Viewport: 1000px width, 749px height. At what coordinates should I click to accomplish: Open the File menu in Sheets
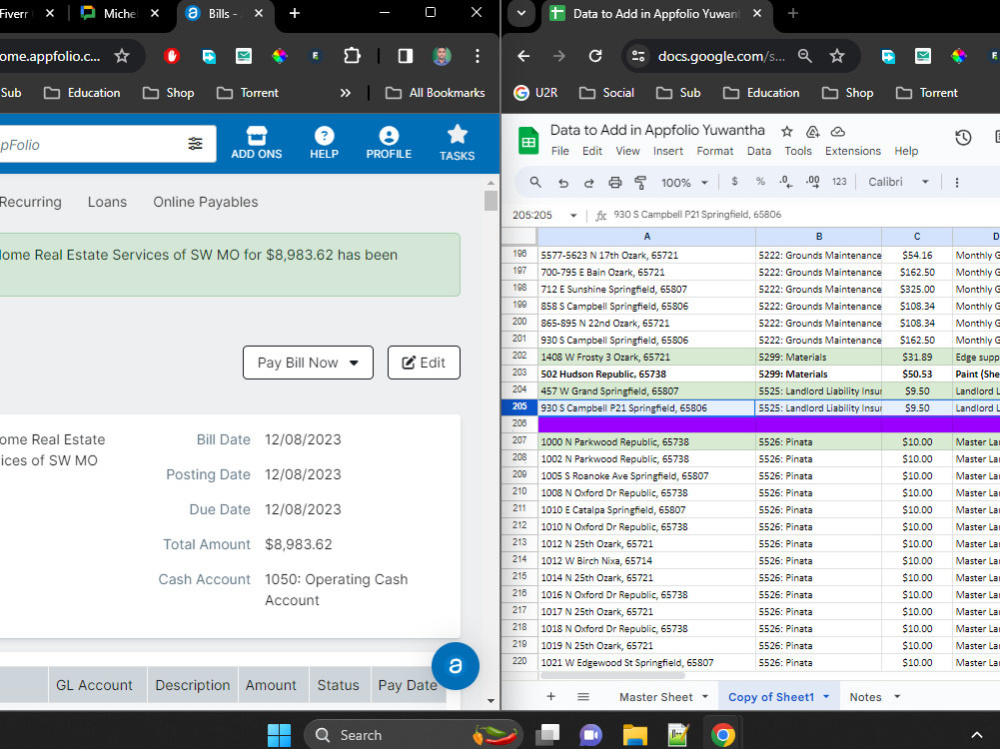pos(560,151)
